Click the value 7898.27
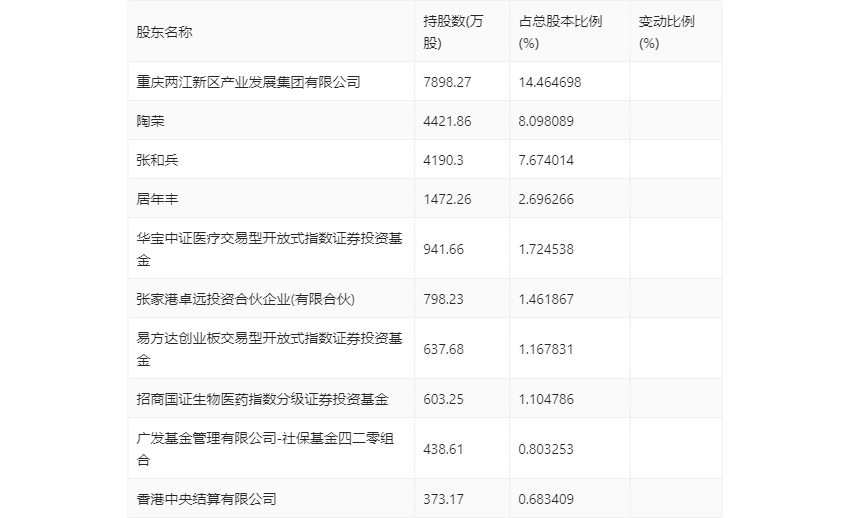 pyautogui.click(x=447, y=82)
